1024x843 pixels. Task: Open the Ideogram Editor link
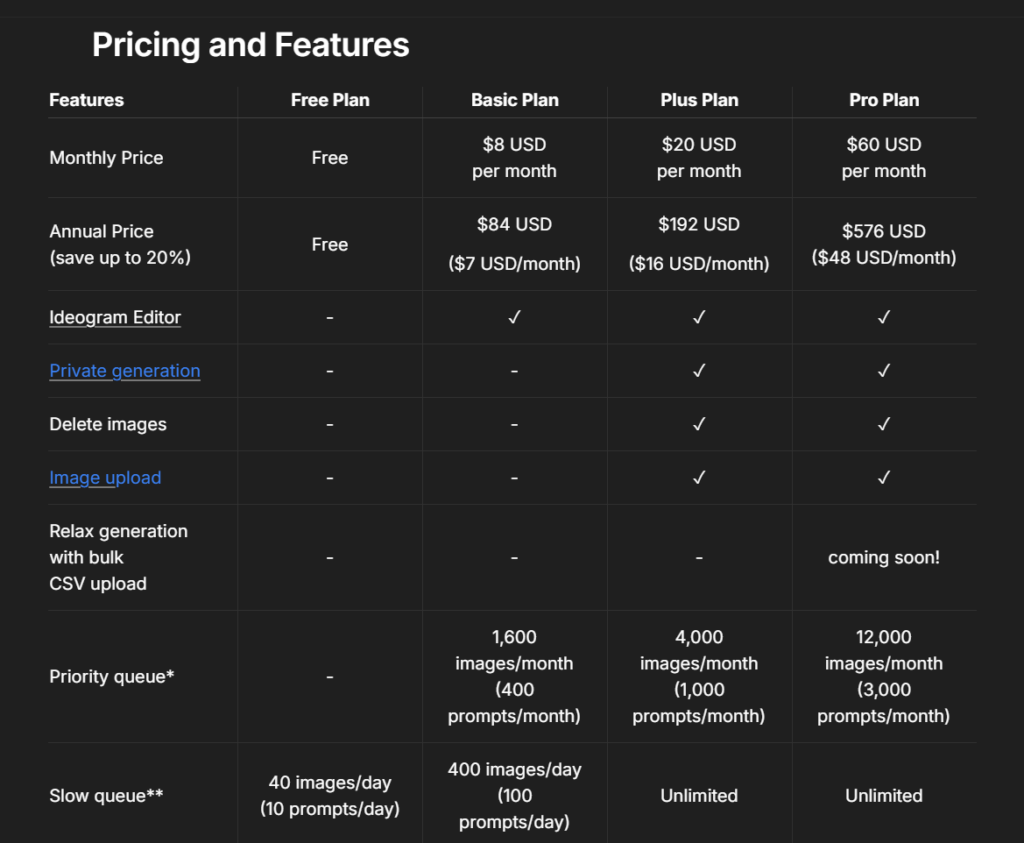[x=115, y=317]
